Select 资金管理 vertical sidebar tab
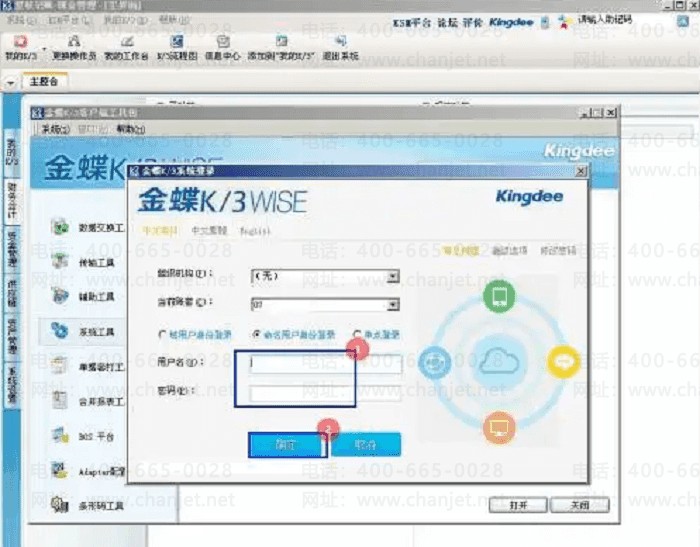The width and height of the screenshot is (700, 547). pyautogui.click(x=11, y=248)
